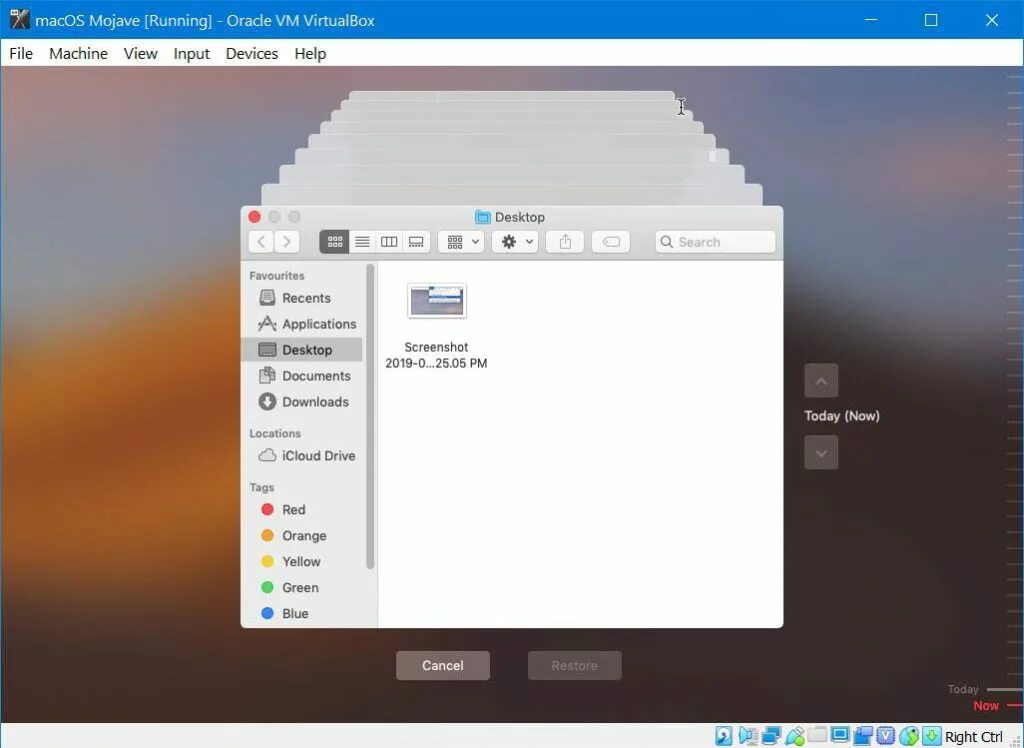Open the Input menu
Image resolution: width=1024 pixels, height=748 pixels.
coord(191,54)
